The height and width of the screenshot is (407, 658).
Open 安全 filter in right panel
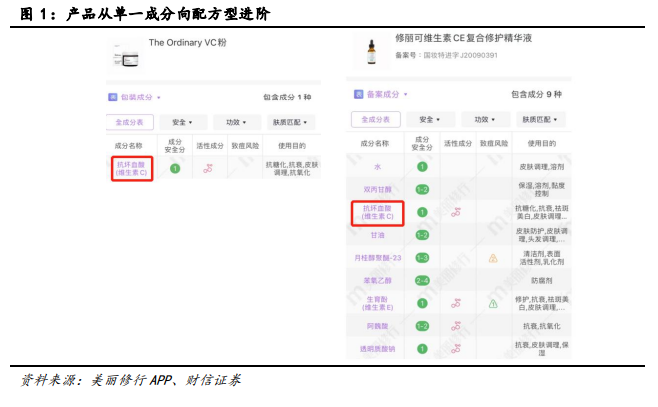click(x=430, y=120)
